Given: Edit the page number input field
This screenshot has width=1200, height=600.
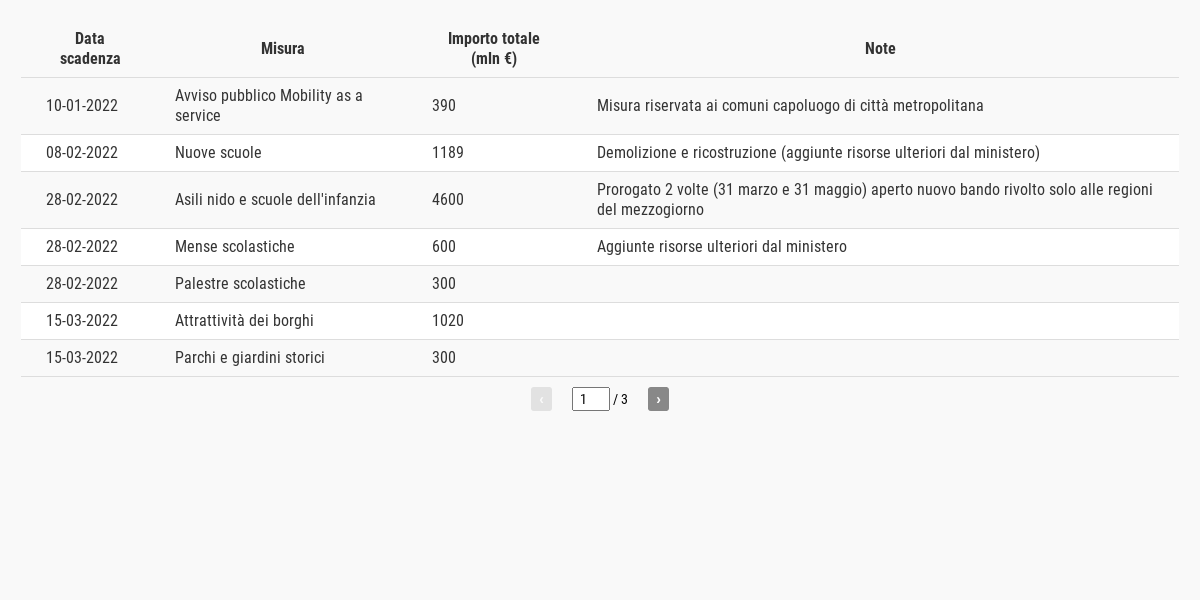Looking at the screenshot, I should click(x=591, y=399).
